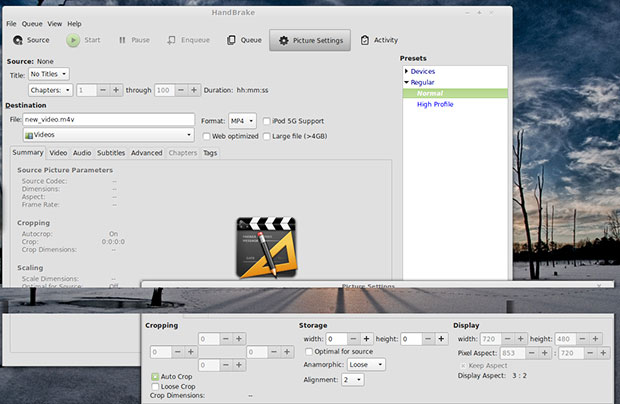
Task: Open the Videos destination folder dropdown
Action: coord(109,135)
